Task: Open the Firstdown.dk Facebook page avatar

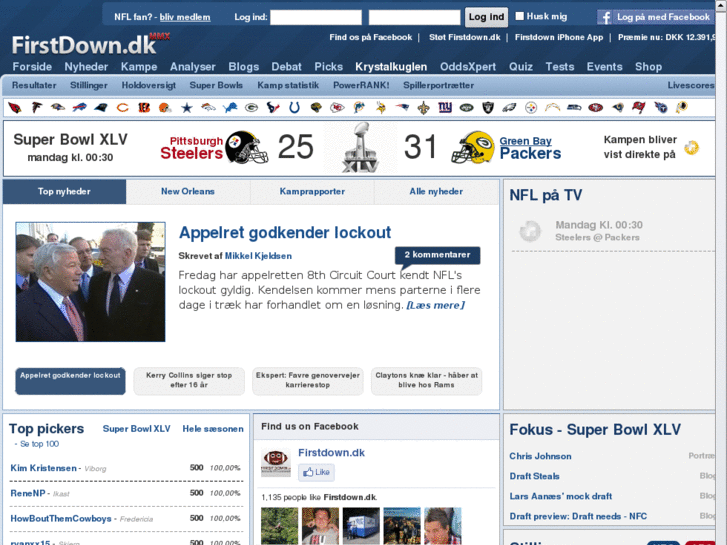Action: click(x=276, y=462)
